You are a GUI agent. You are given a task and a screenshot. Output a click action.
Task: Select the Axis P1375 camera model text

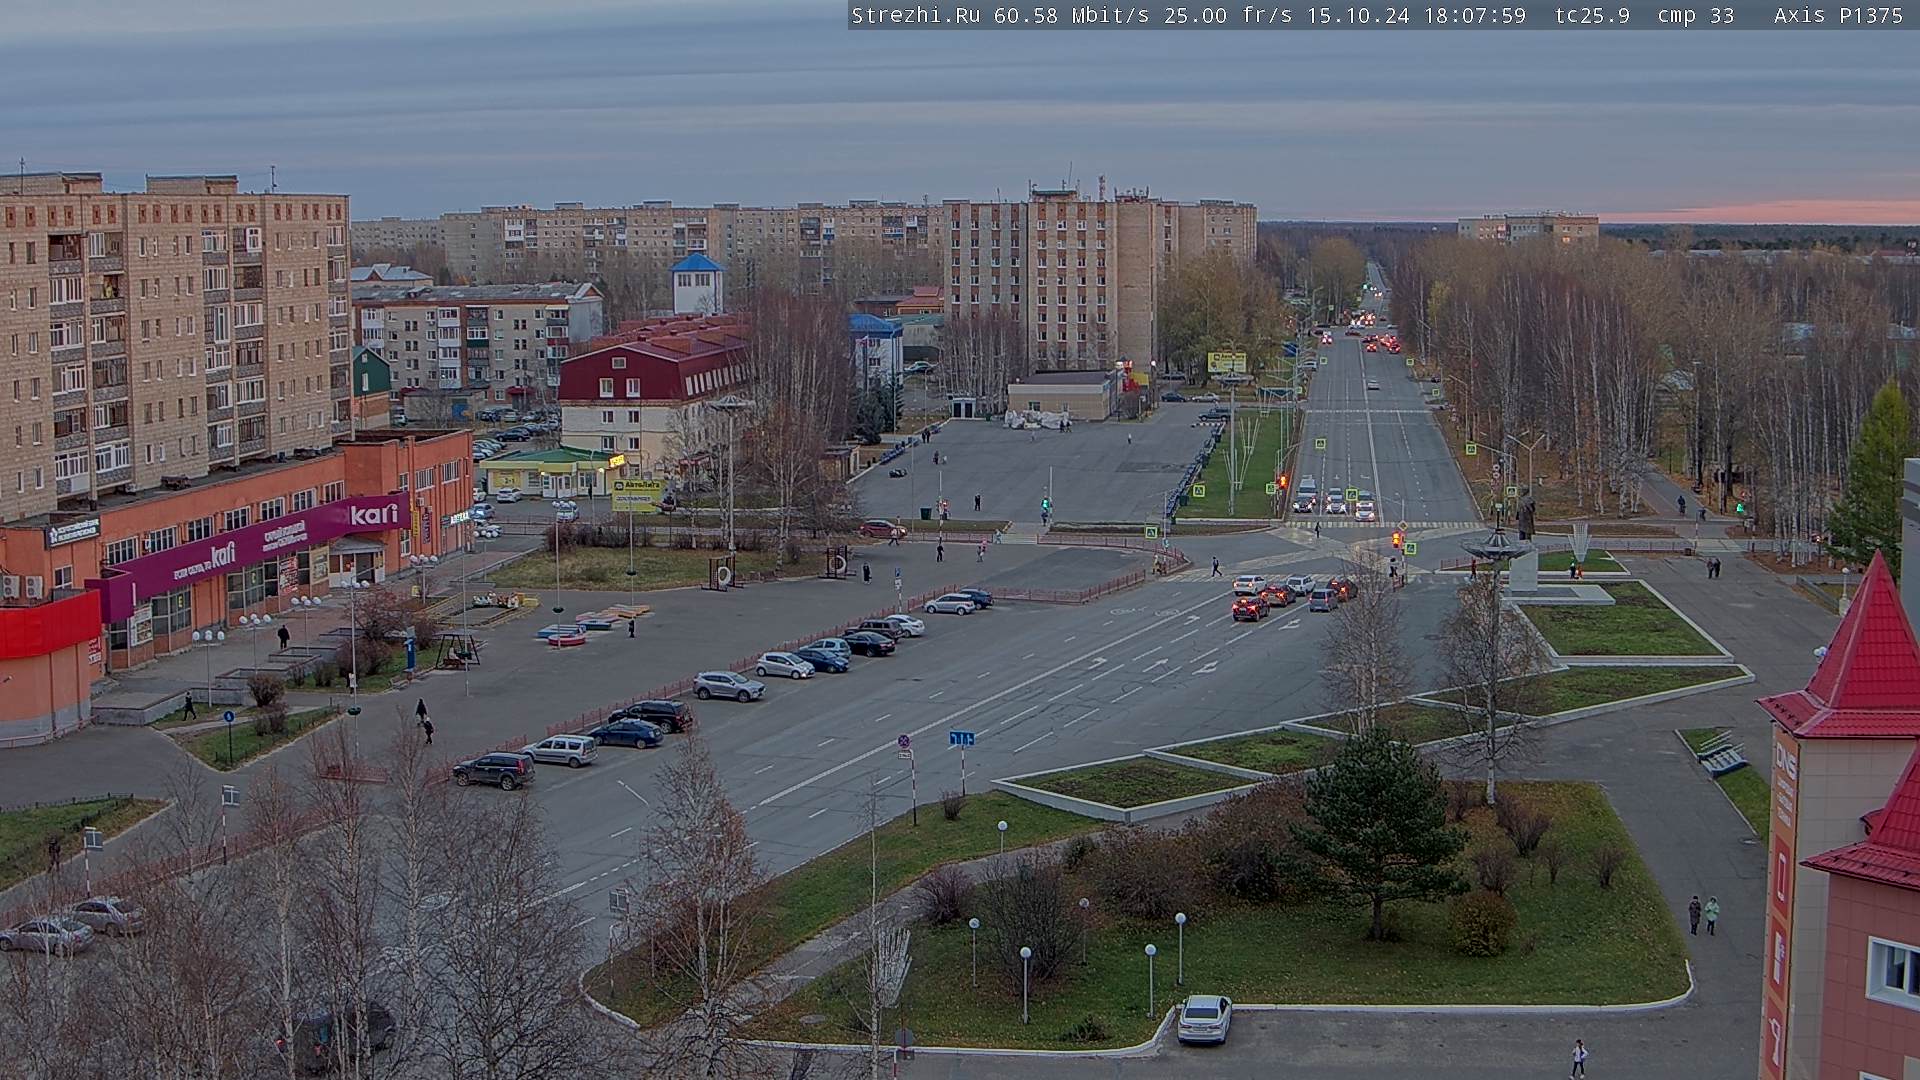pyautogui.click(x=1838, y=15)
